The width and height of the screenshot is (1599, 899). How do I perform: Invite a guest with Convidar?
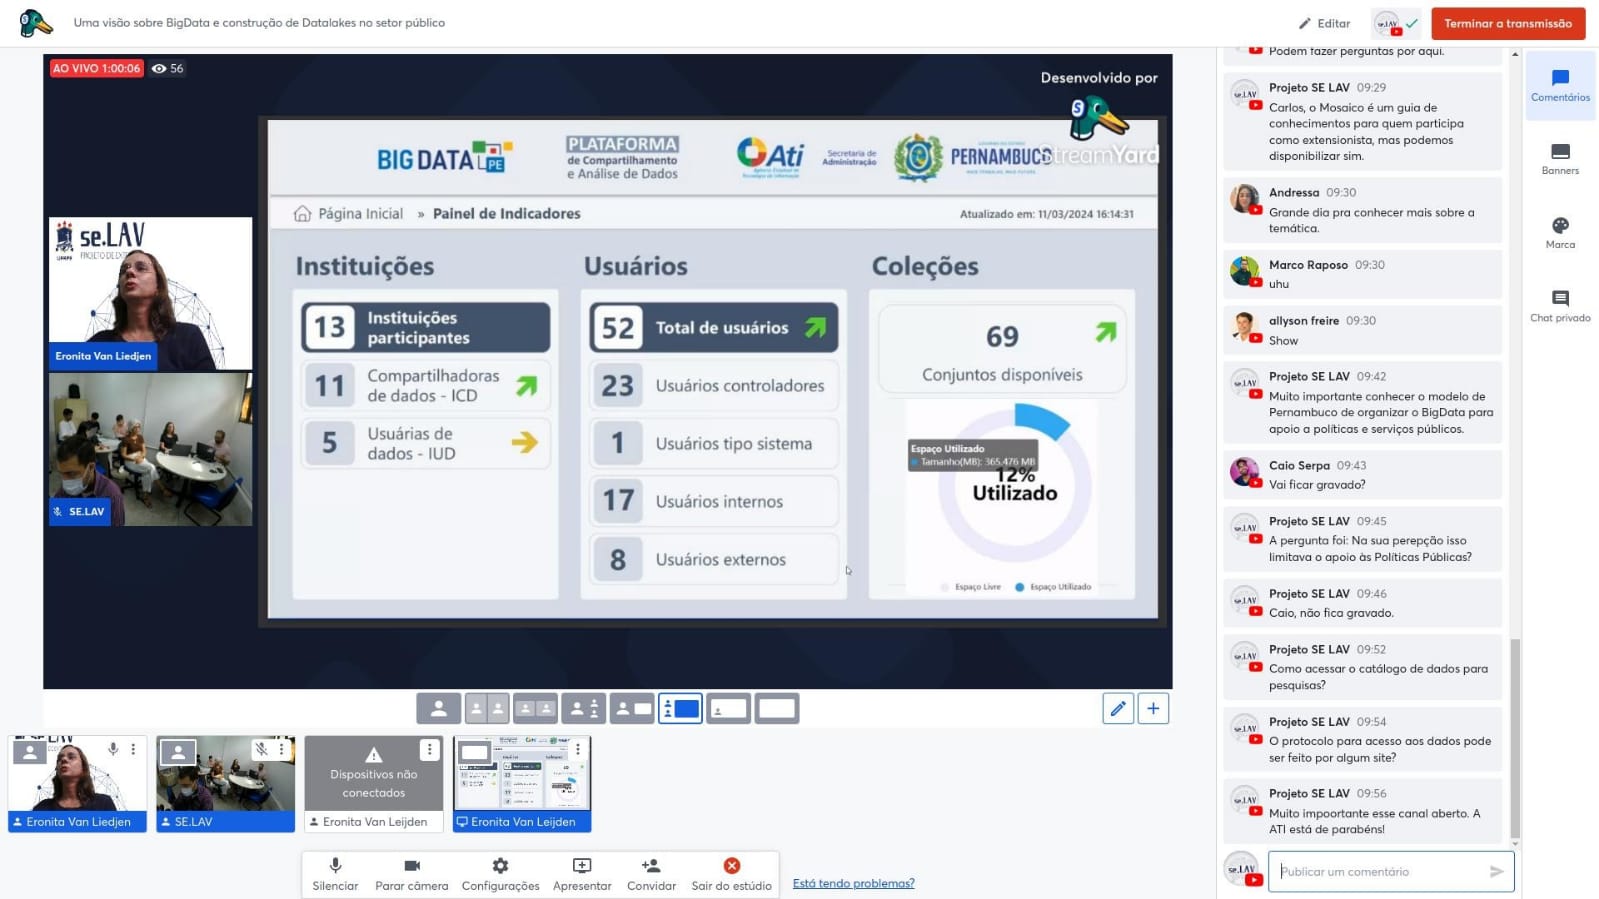[x=651, y=873]
